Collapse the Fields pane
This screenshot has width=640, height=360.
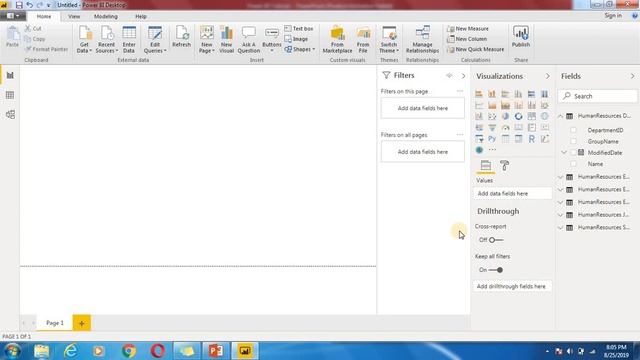pos(632,76)
